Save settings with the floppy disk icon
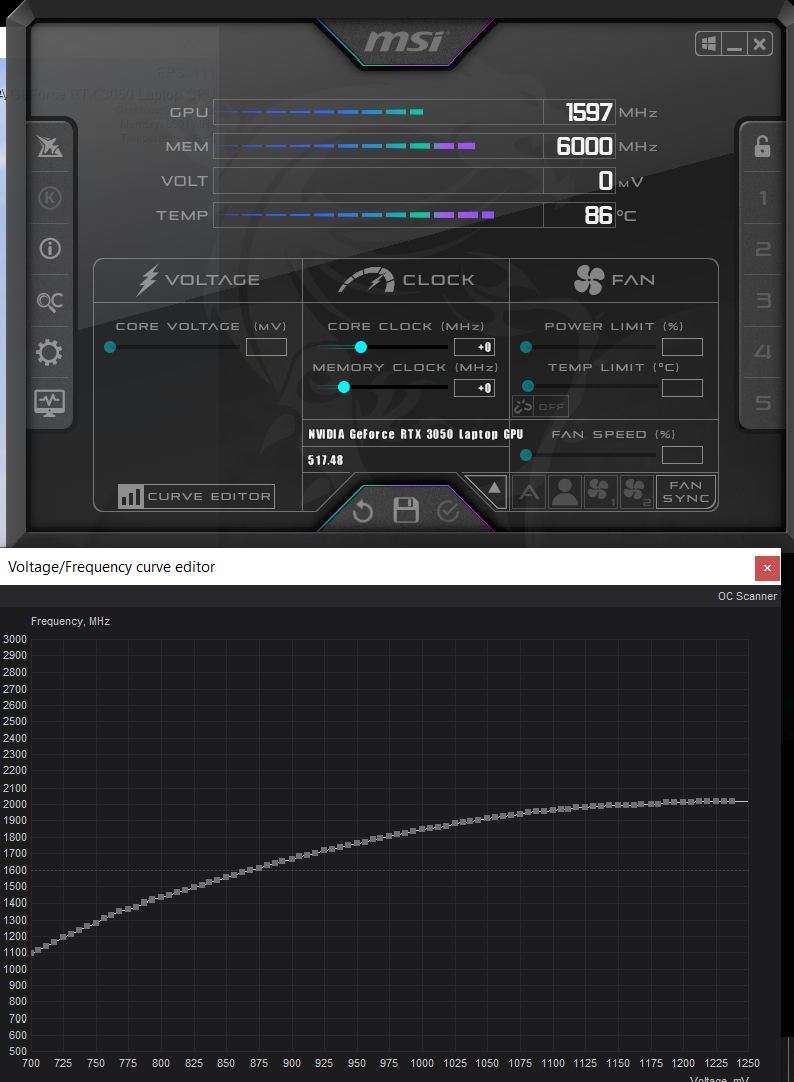 (406, 511)
